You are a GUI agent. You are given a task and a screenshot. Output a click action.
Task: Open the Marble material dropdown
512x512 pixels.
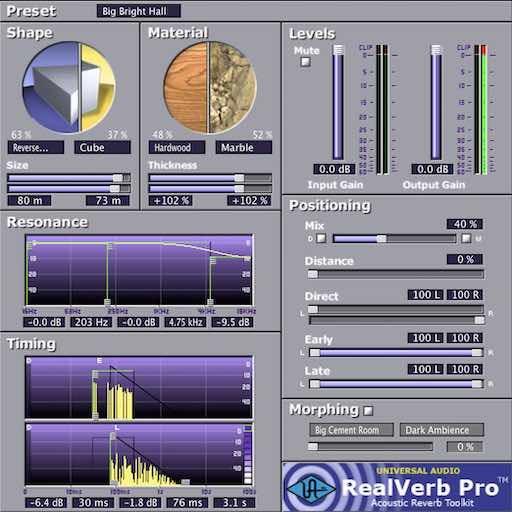click(x=244, y=147)
